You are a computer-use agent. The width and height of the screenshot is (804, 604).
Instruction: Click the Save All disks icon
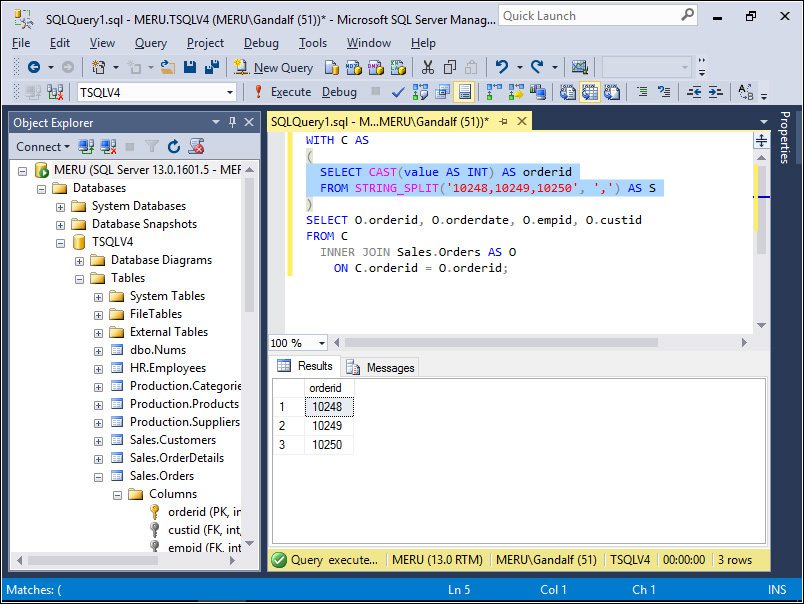pyautogui.click(x=212, y=67)
